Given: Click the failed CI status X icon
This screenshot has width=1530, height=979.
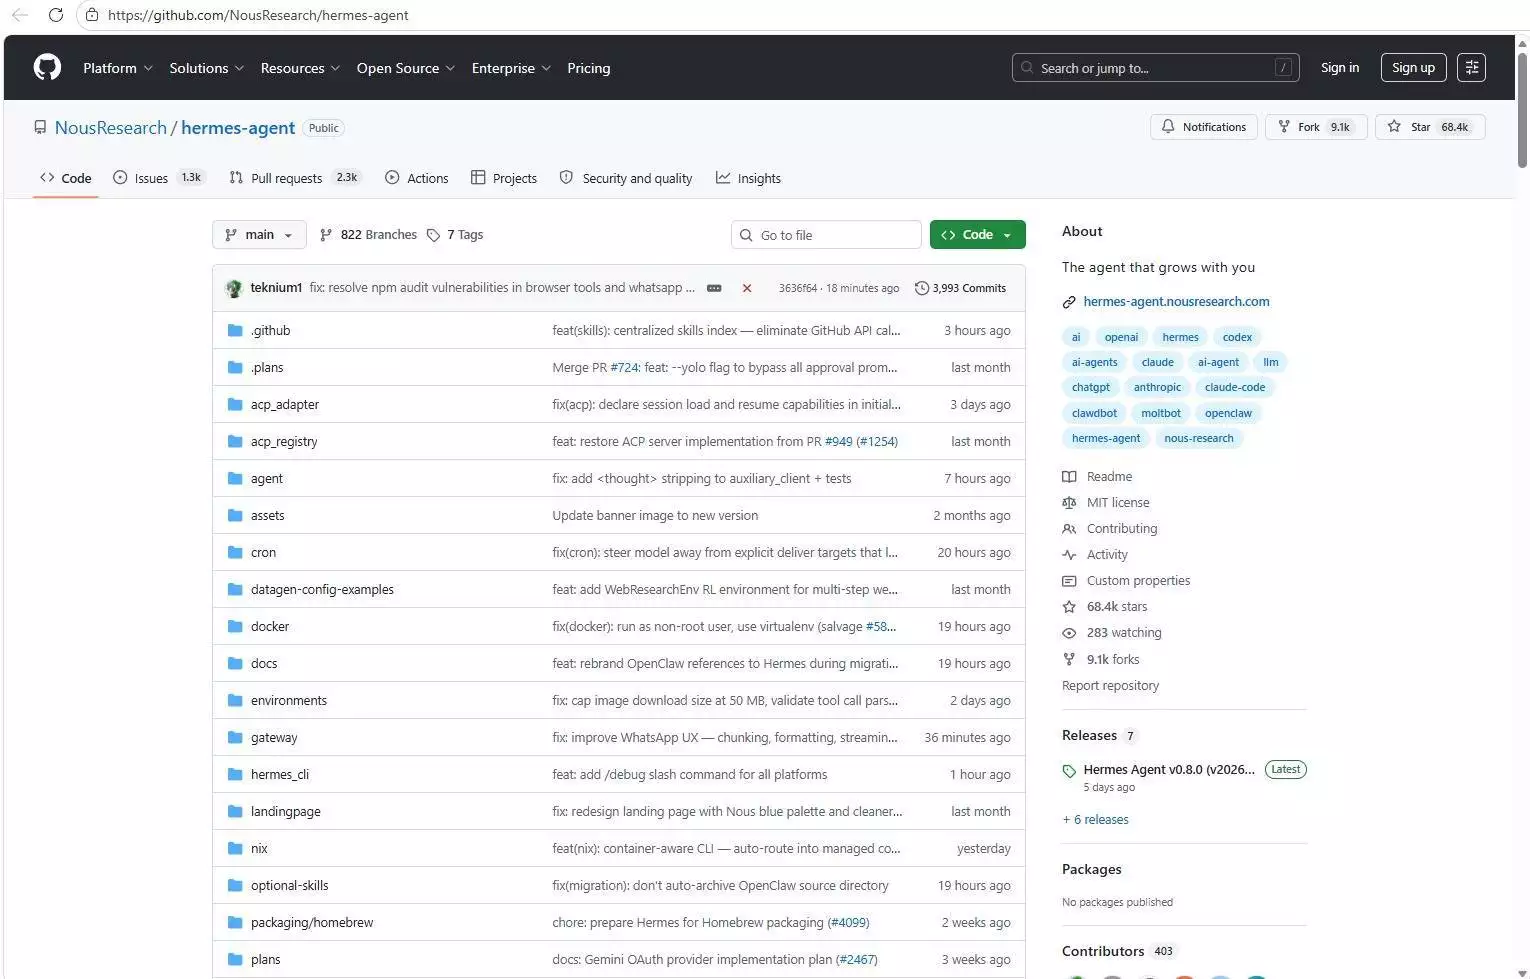Looking at the screenshot, I should click(x=746, y=288).
